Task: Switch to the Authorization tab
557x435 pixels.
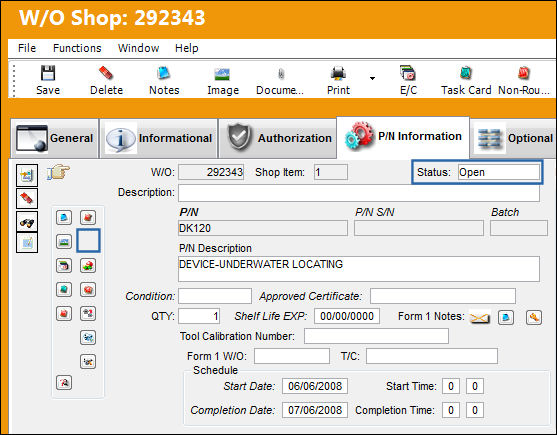Action: (277, 138)
